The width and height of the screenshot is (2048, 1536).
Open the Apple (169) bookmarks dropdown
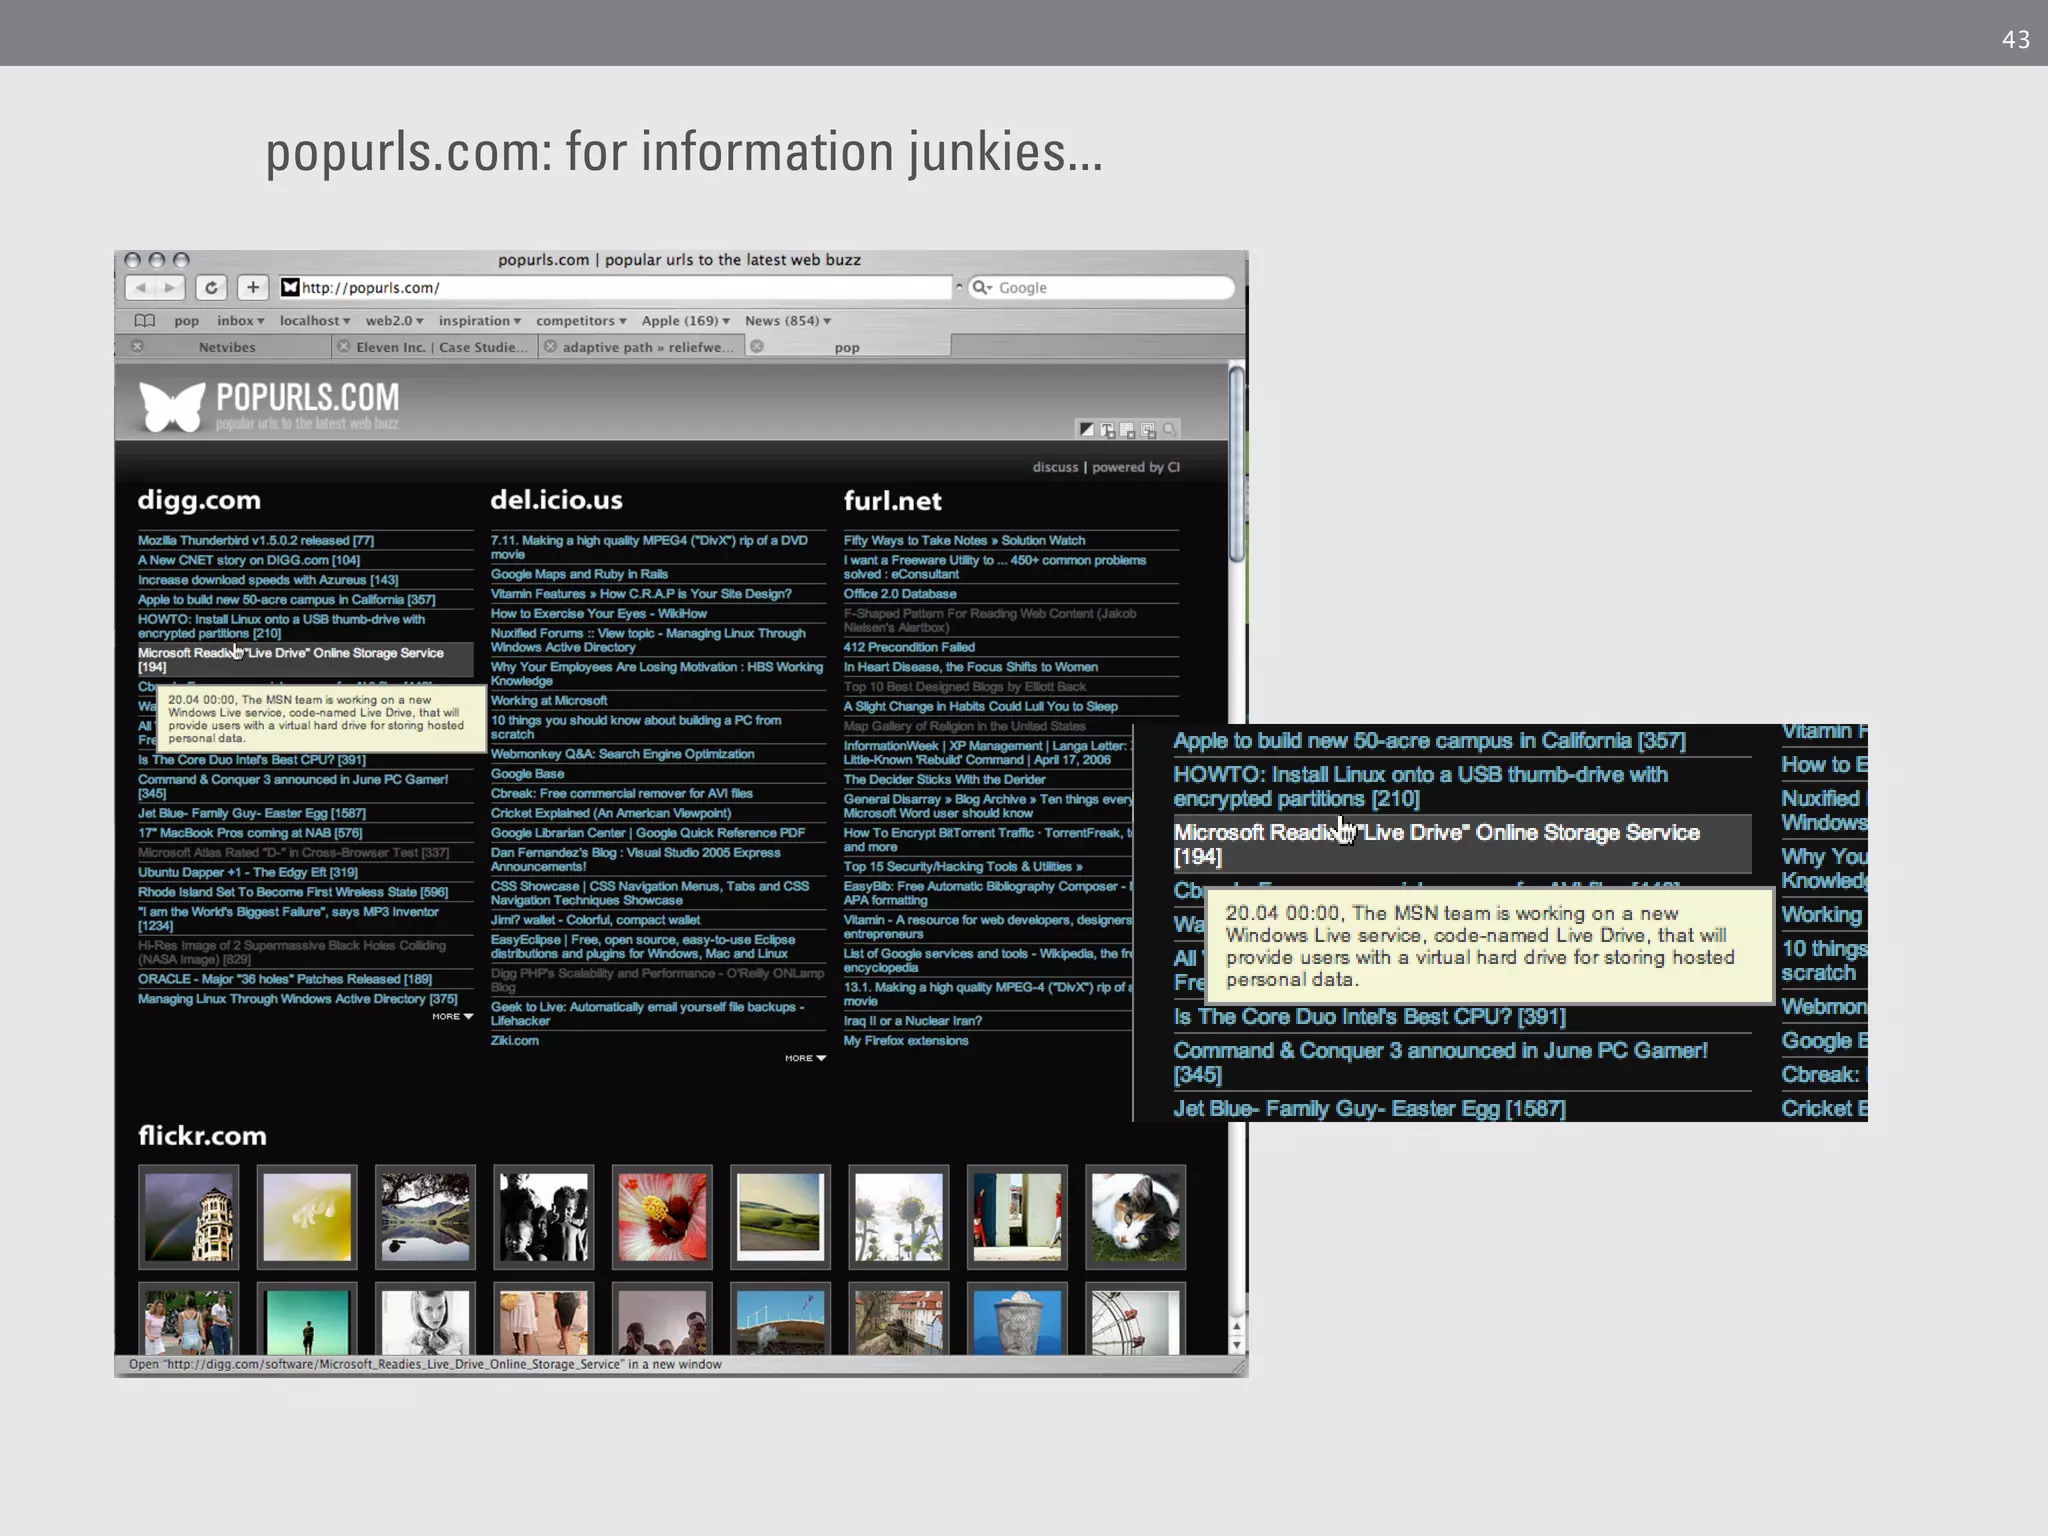pos(686,321)
